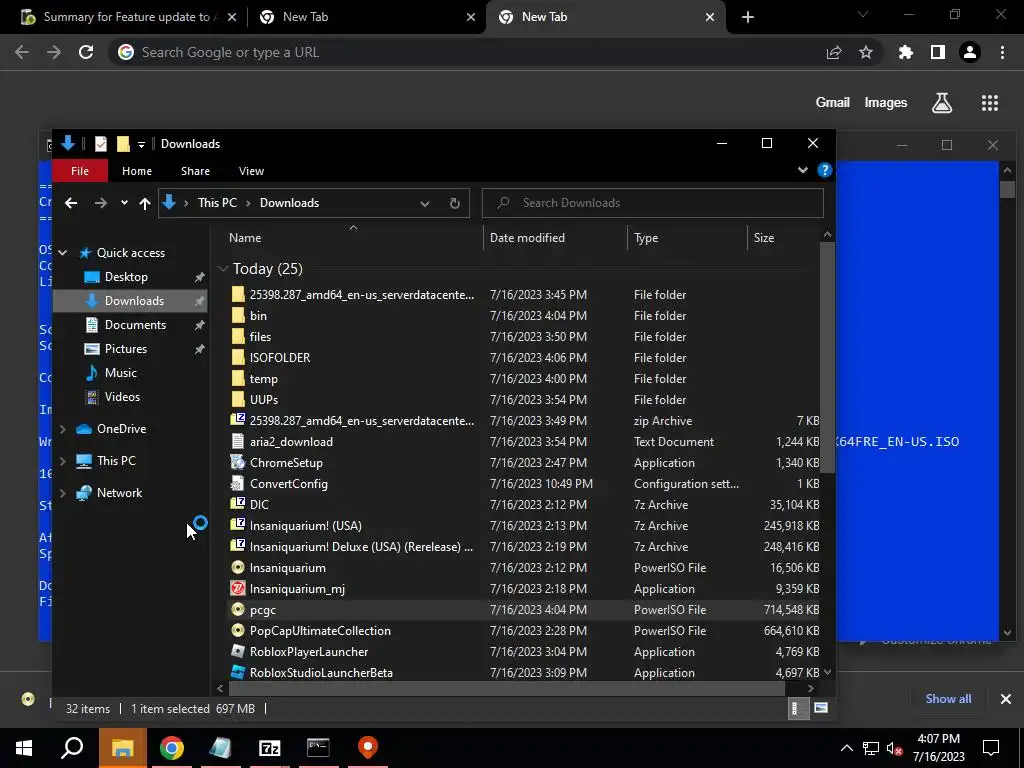Show all downloads in Chrome
This screenshot has width=1024, height=768.
pos(948,699)
